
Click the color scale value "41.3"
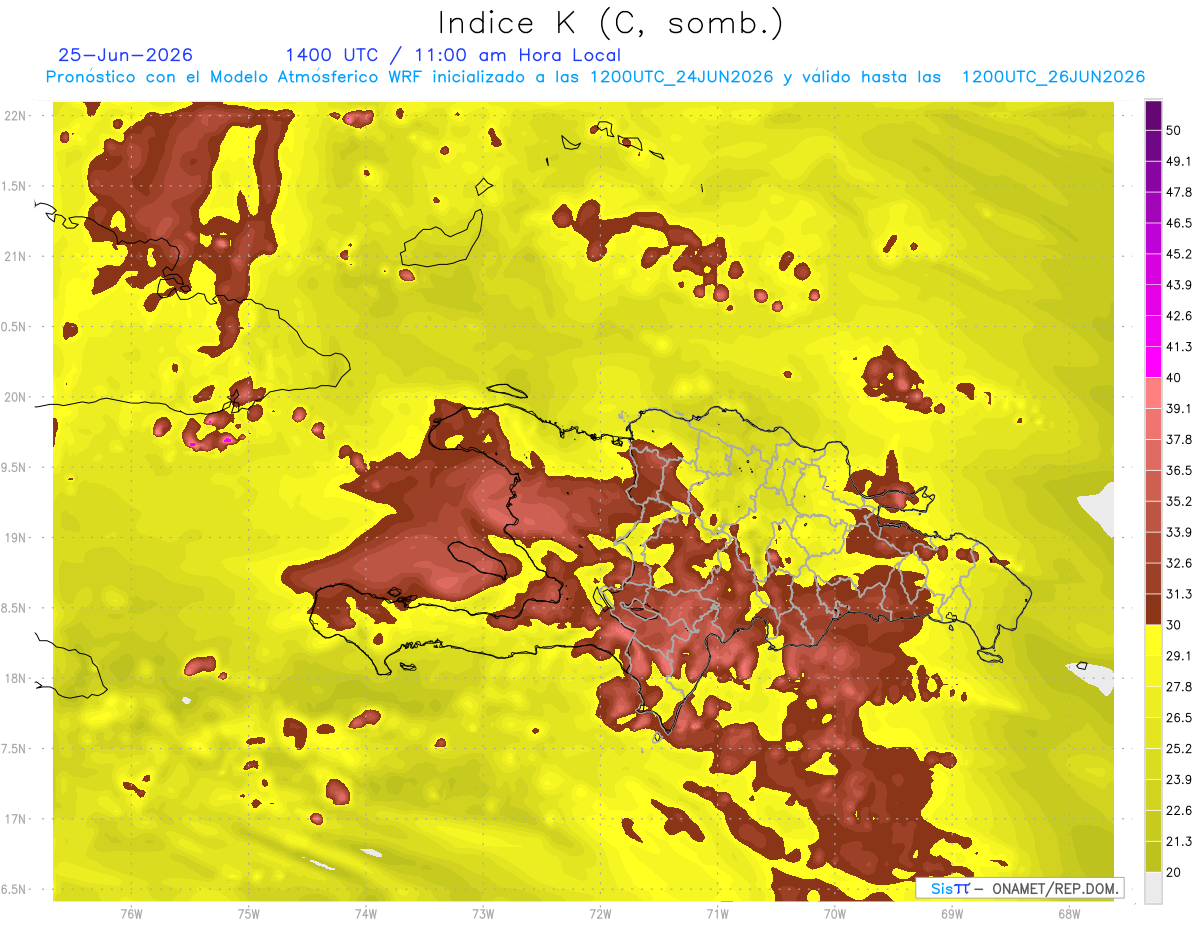1179,347
